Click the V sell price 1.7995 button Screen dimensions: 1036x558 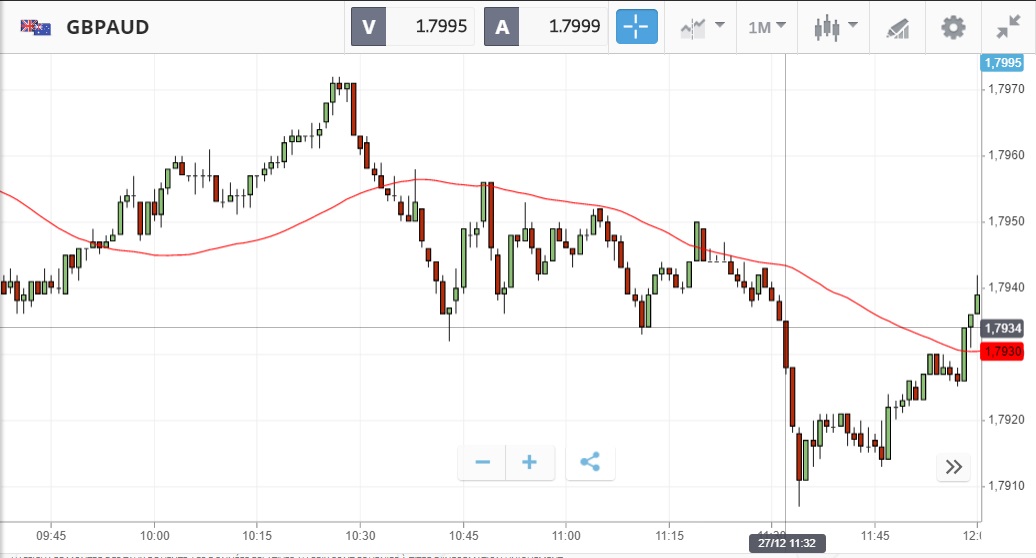pyautogui.click(x=412, y=27)
